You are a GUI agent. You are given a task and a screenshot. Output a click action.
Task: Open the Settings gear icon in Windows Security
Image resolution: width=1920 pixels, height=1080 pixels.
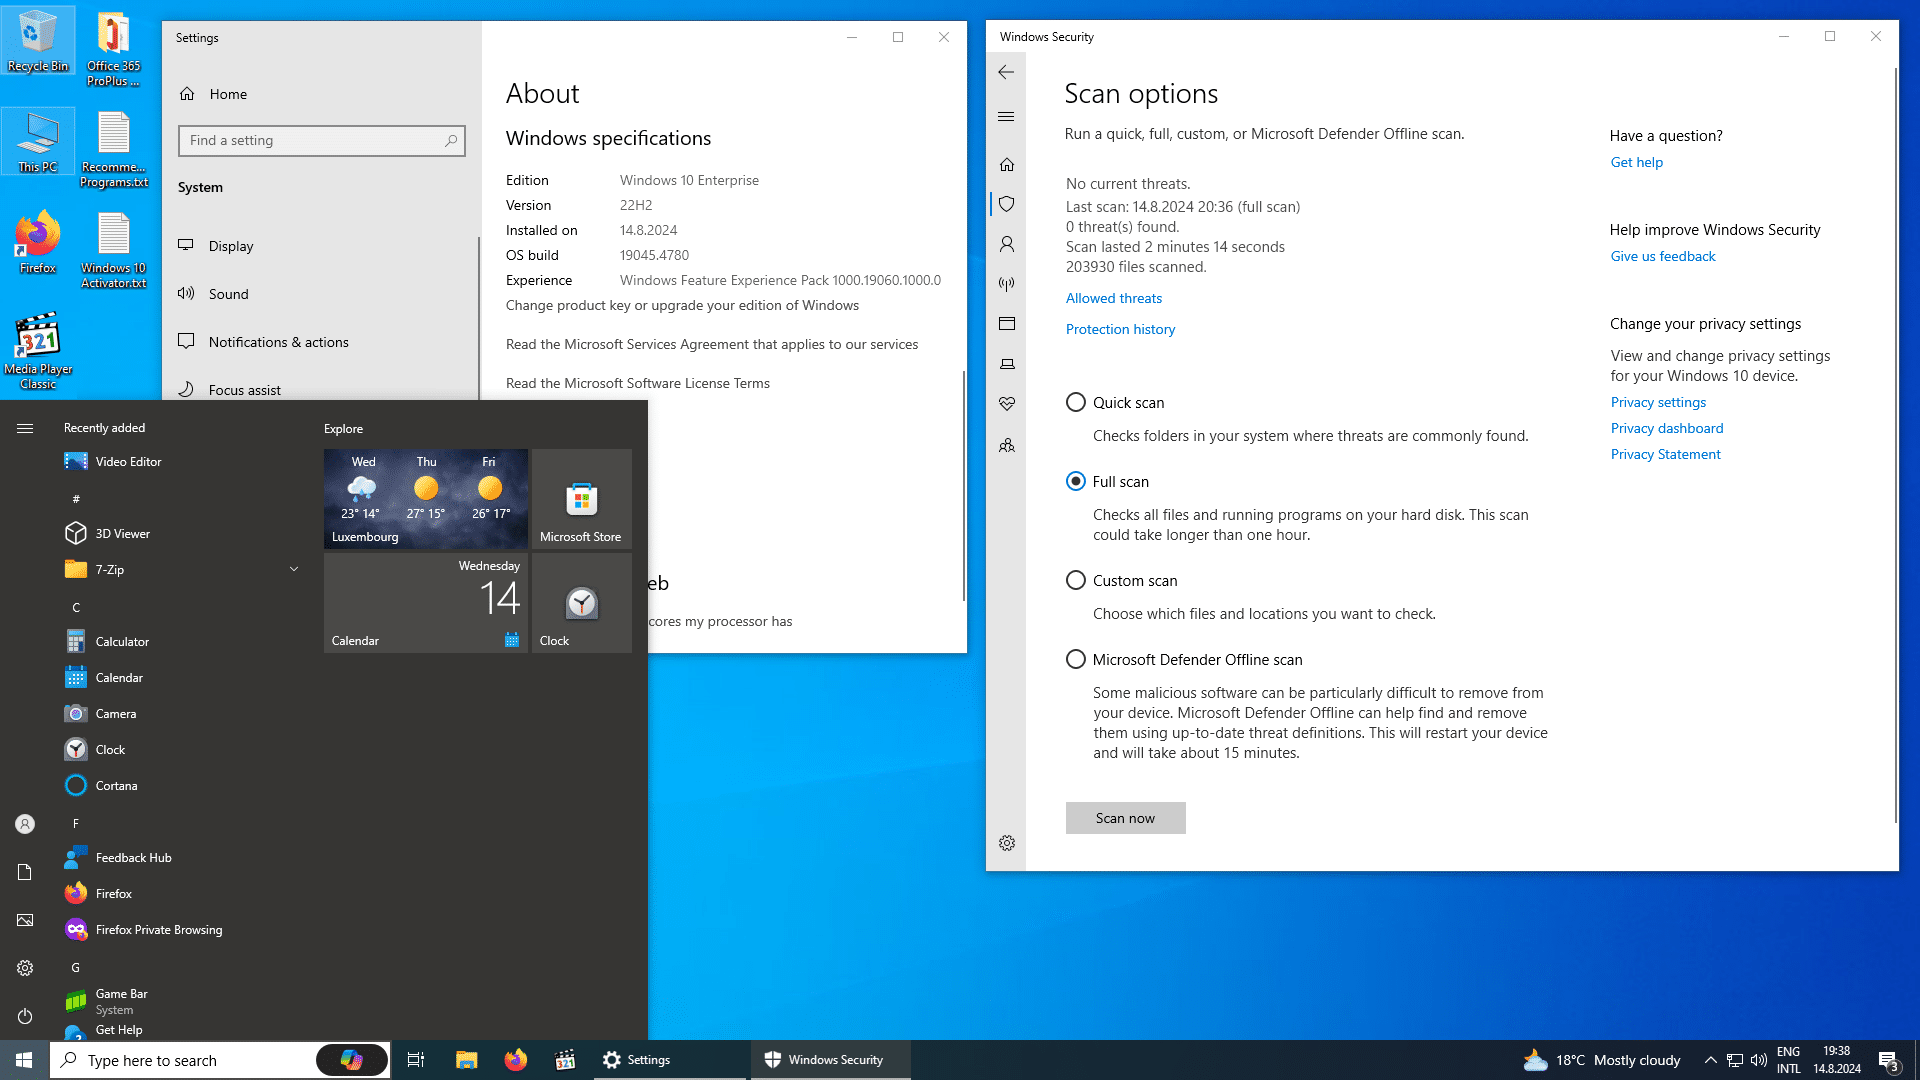[x=1006, y=843]
